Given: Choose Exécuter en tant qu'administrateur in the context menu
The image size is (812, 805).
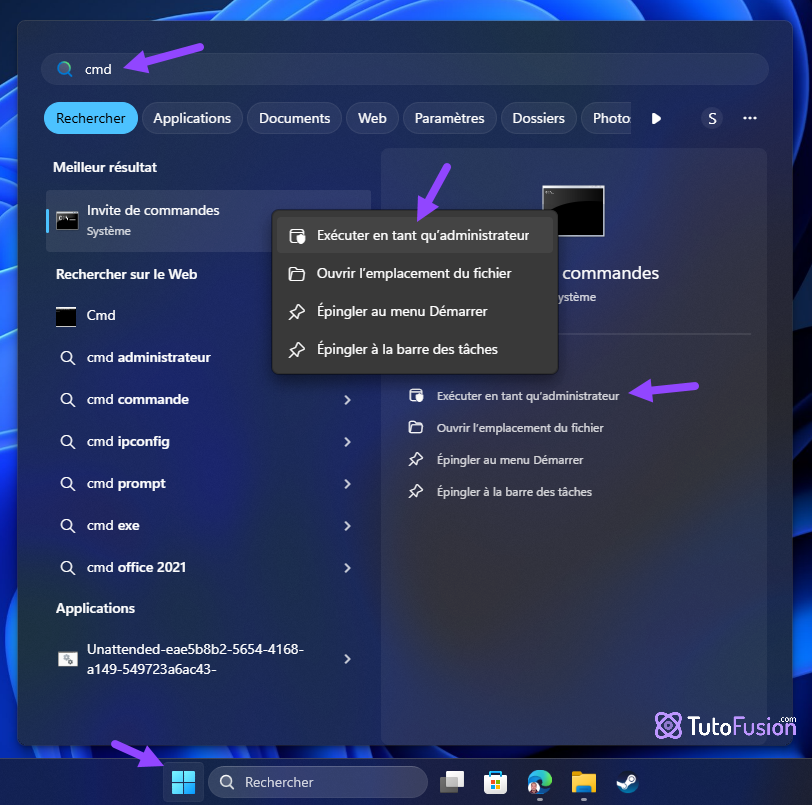Looking at the screenshot, I should coord(415,235).
